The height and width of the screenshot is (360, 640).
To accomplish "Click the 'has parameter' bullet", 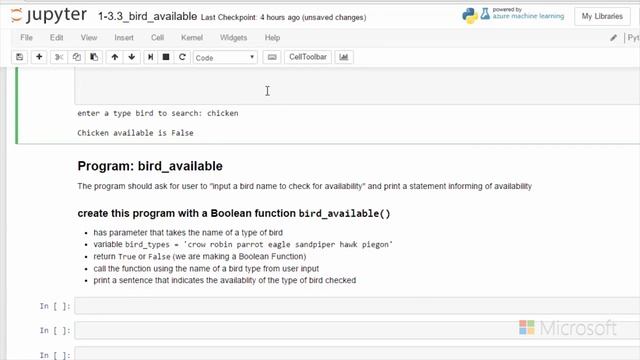I will (188, 233).
